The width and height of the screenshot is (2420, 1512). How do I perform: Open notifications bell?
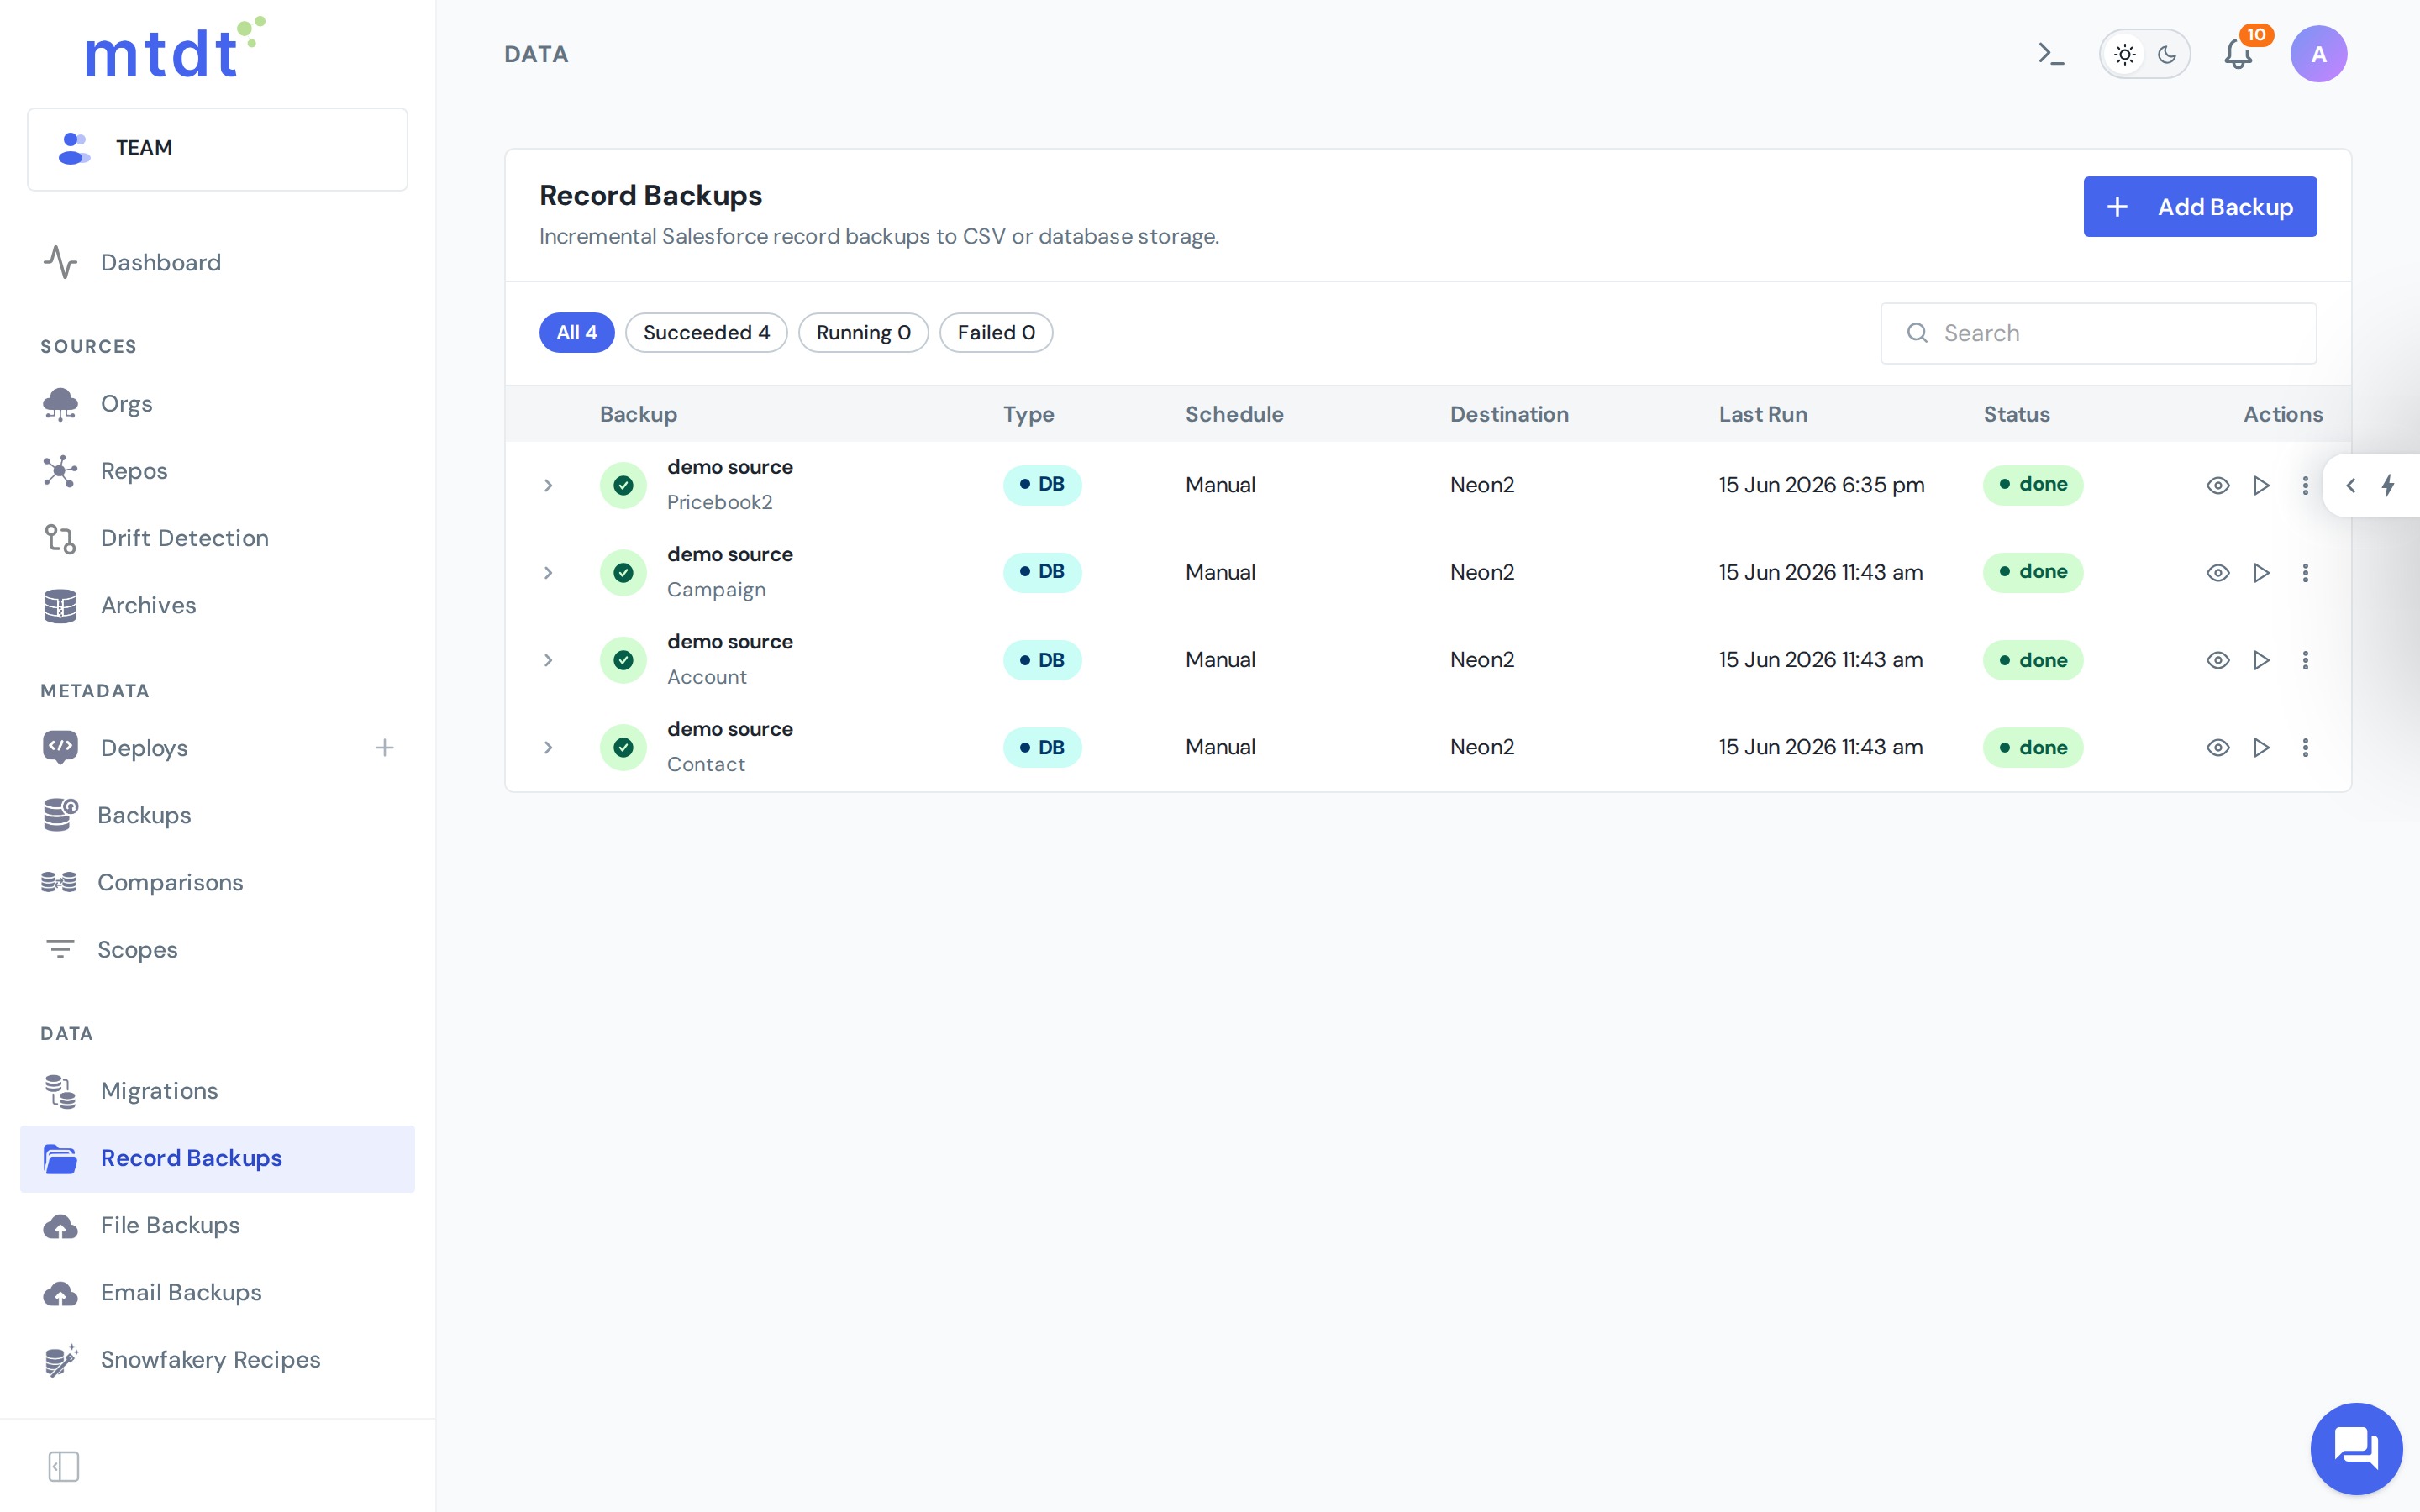pyautogui.click(x=2238, y=54)
